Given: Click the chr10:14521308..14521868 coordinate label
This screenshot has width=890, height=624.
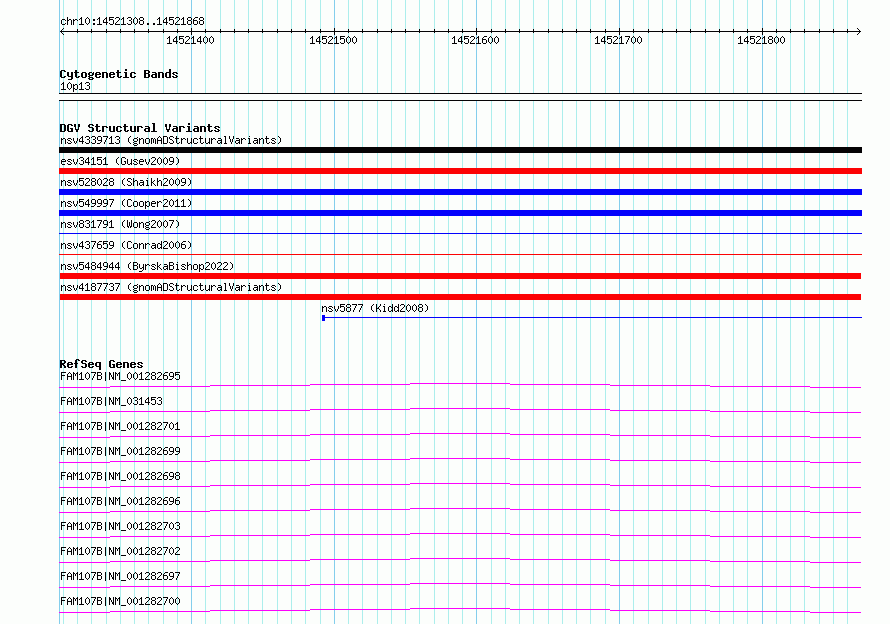Looking at the screenshot, I should [x=132, y=21].
